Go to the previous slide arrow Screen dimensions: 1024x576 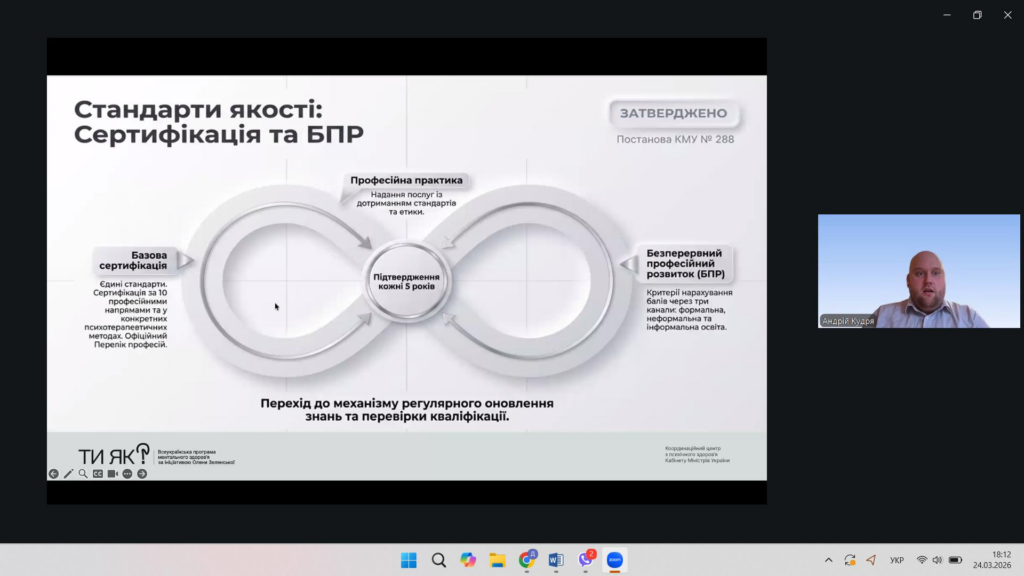pyautogui.click(x=54, y=474)
